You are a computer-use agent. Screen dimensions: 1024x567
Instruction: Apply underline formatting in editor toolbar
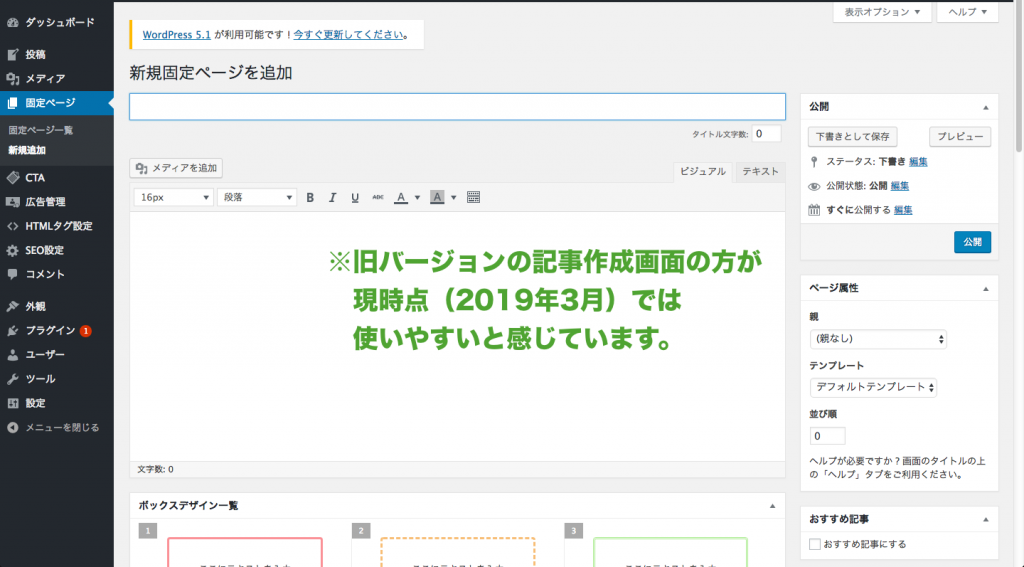click(355, 198)
